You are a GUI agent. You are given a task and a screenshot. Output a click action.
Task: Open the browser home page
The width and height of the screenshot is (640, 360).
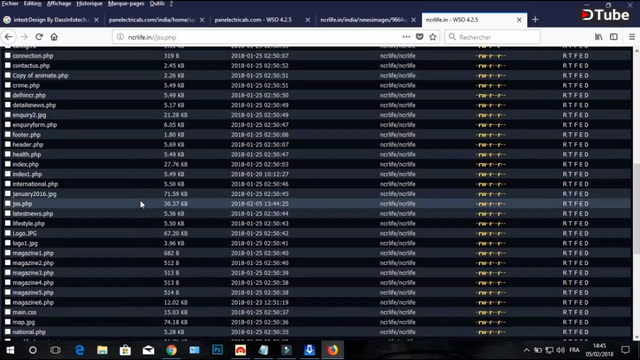[54, 37]
